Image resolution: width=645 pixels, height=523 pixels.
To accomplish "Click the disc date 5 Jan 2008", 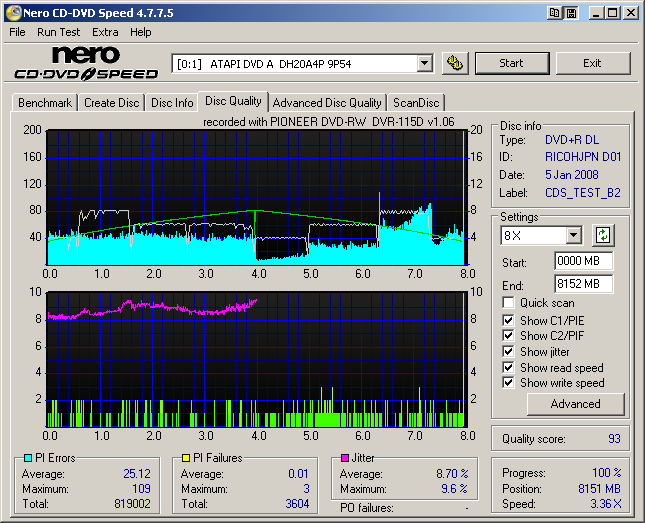I will coord(572,175).
